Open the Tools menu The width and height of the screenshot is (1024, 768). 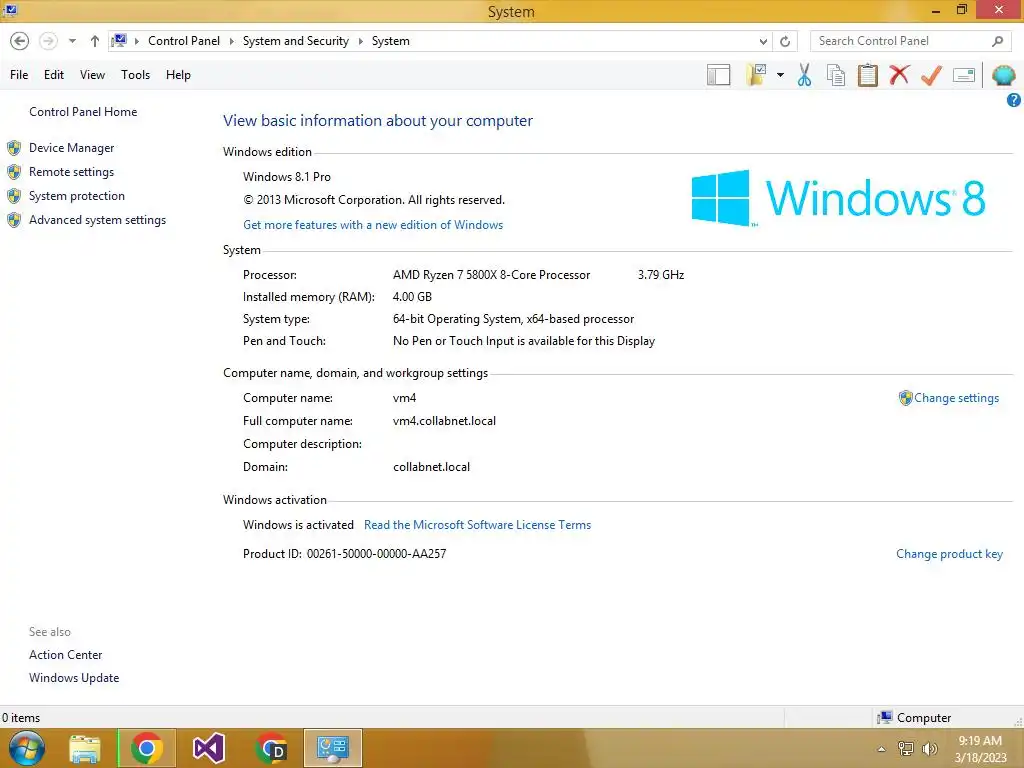coord(135,75)
